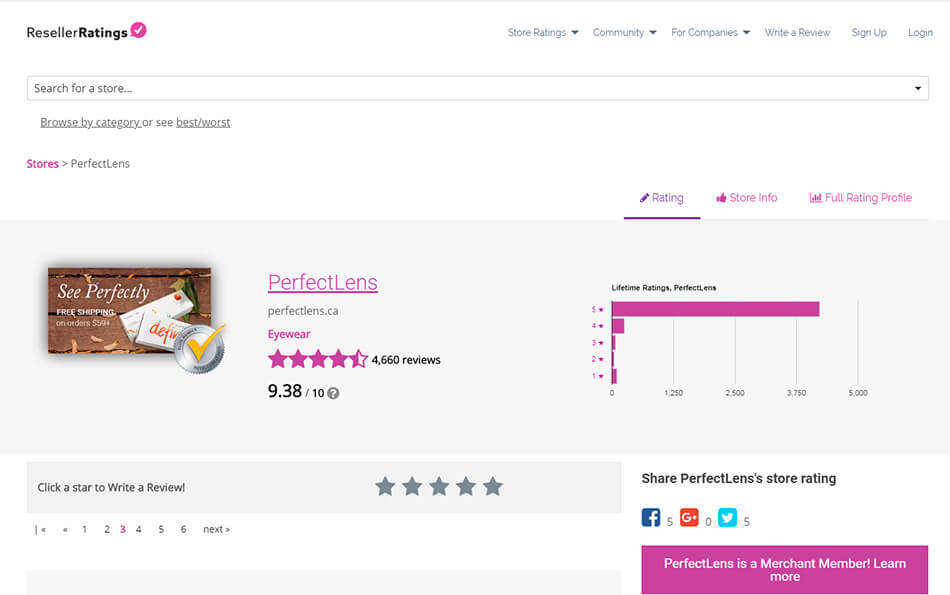
Task: Click Sign Up in navigation
Action: click(869, 32)
